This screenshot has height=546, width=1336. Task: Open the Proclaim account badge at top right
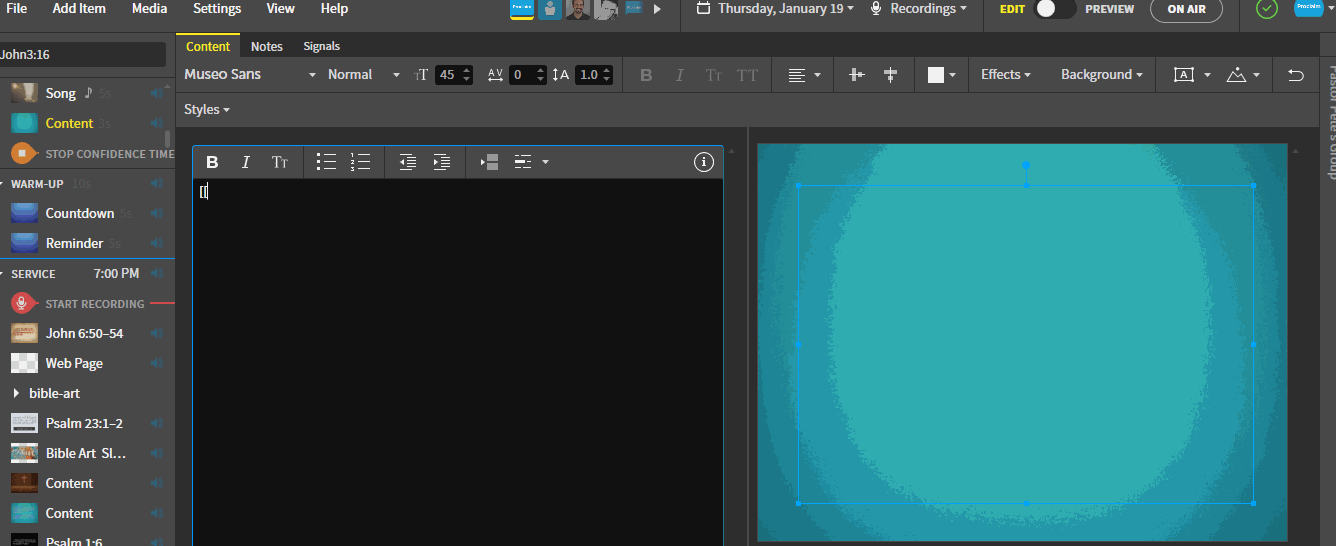[1308, 8]
